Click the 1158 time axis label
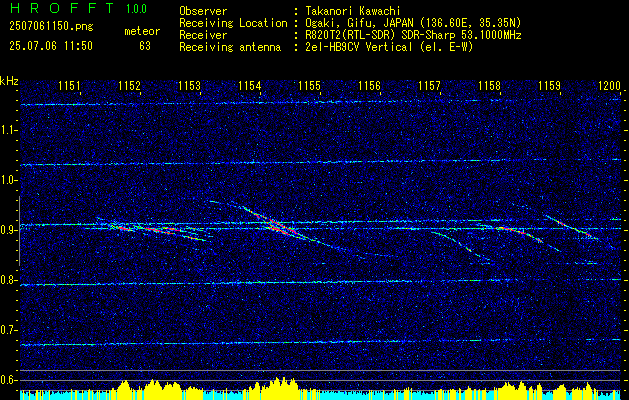 (489, 85)
